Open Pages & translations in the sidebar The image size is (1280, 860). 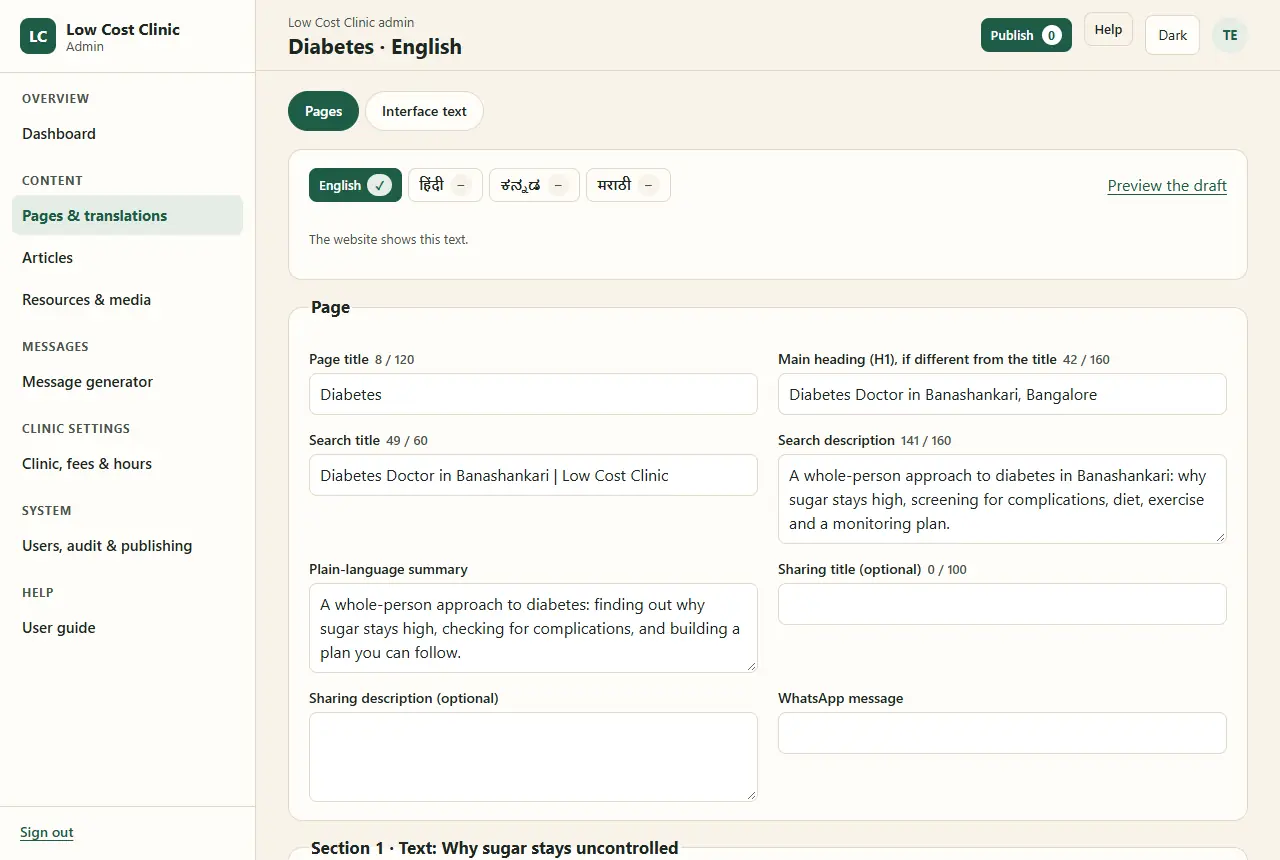coord(127,216)
